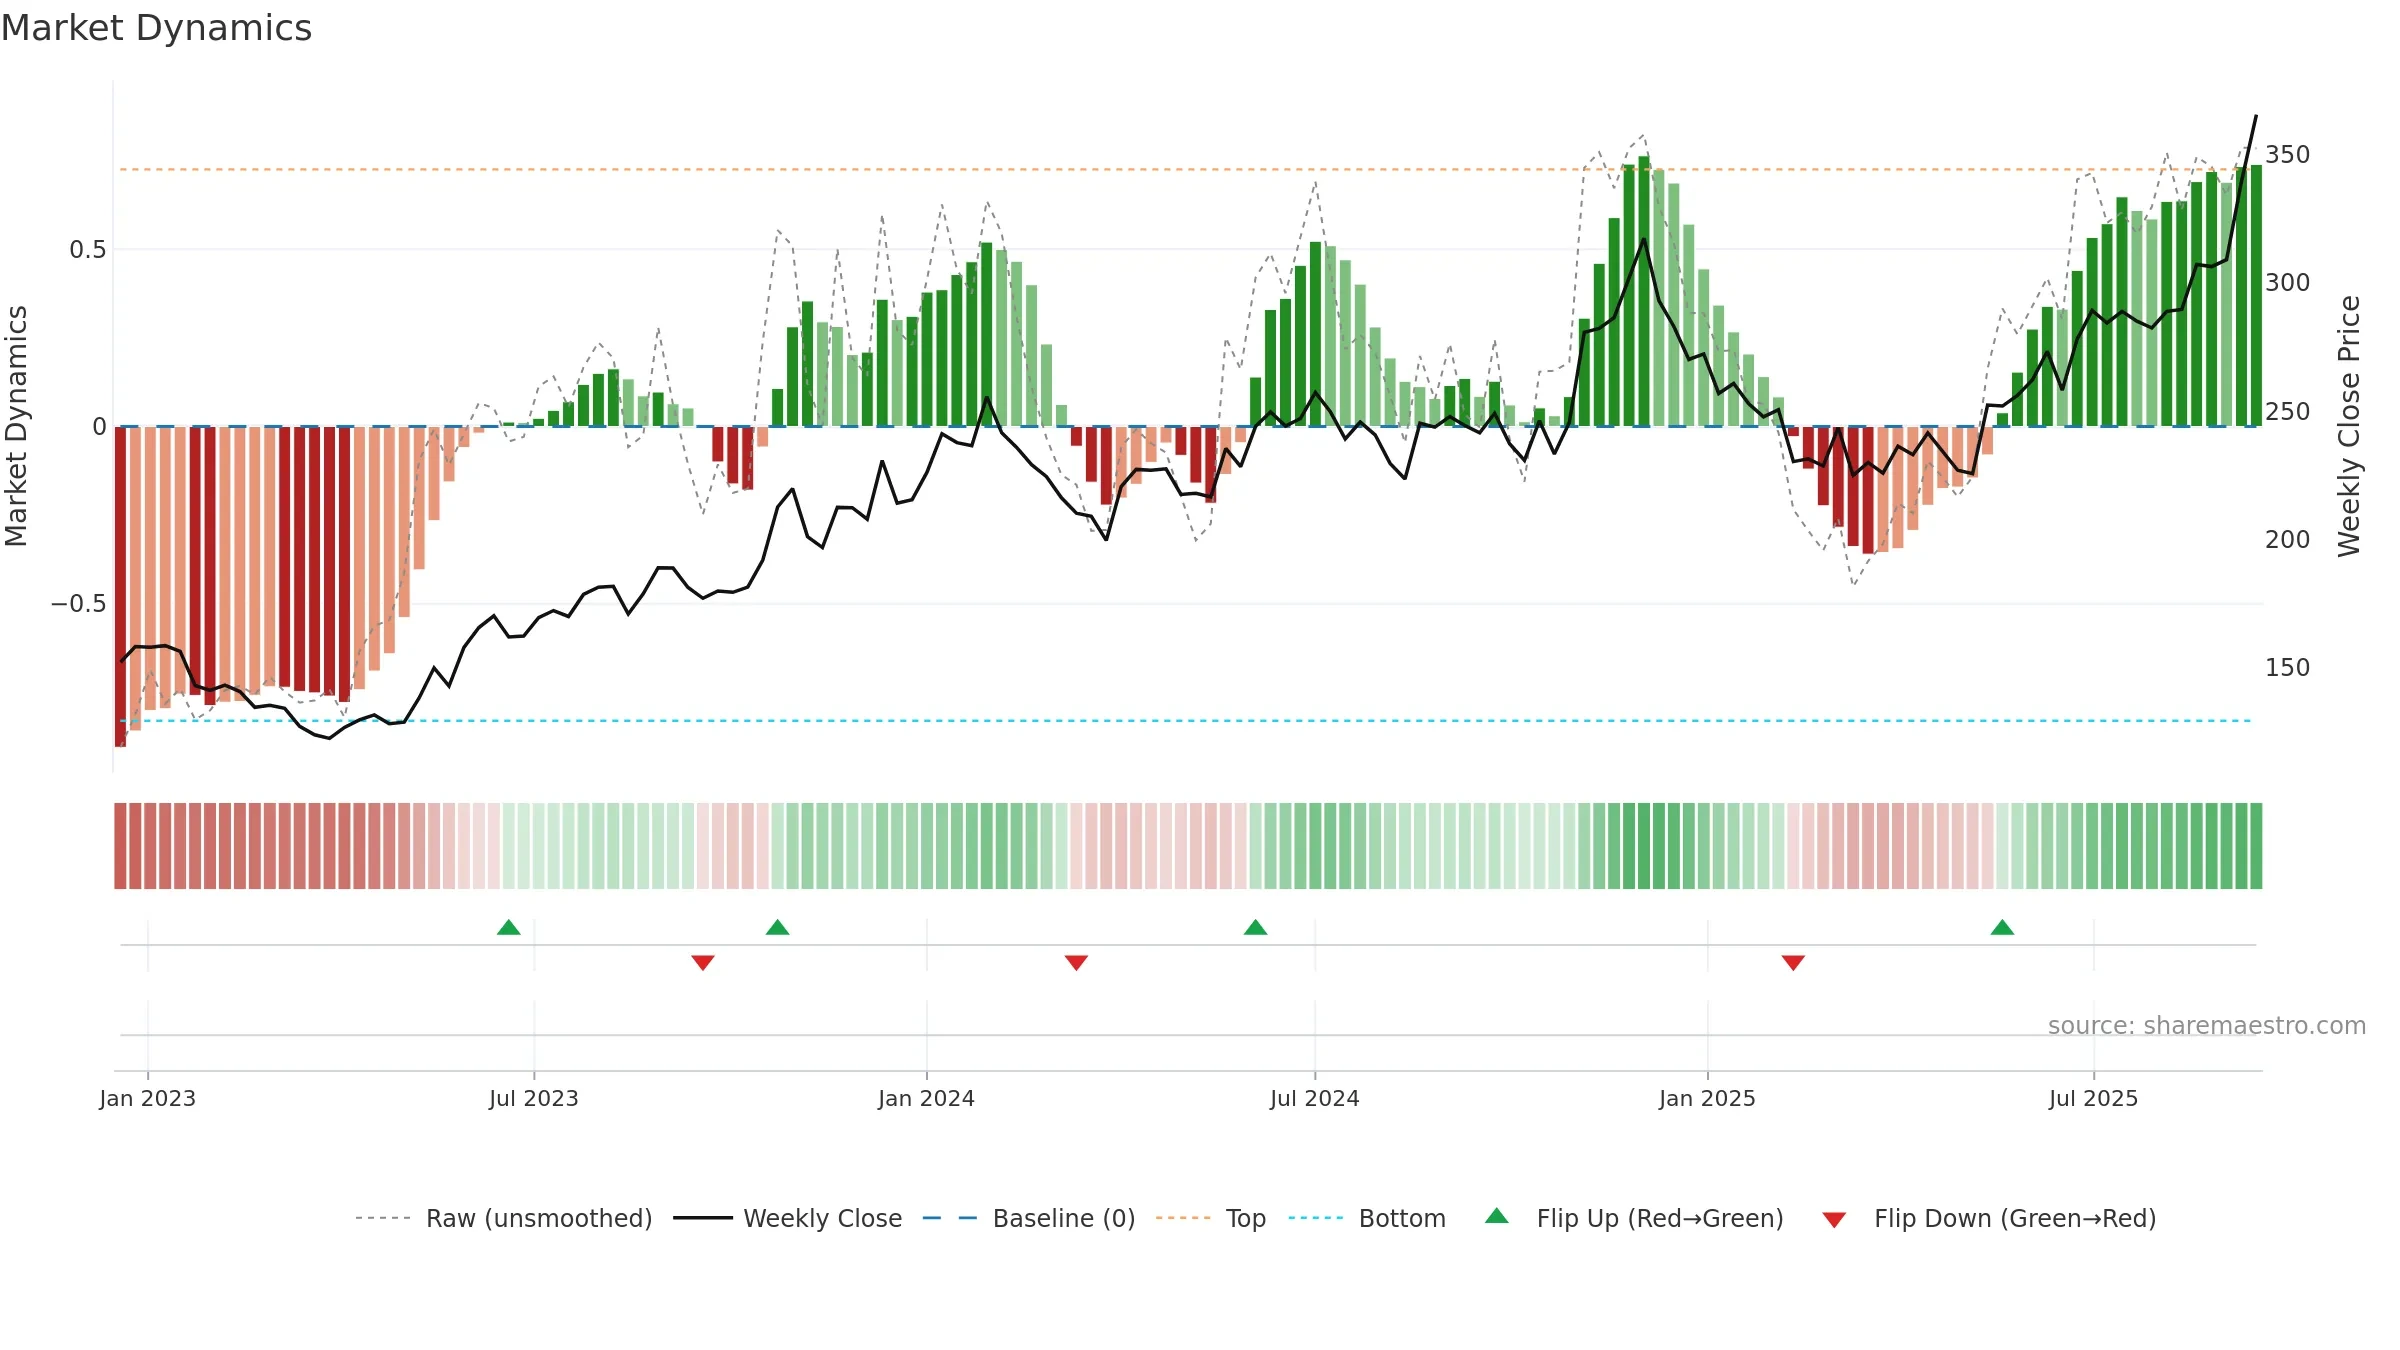Select the red flip-down marker after Jan 2024
2400x1350 pixels.
tap(1076, 962)
